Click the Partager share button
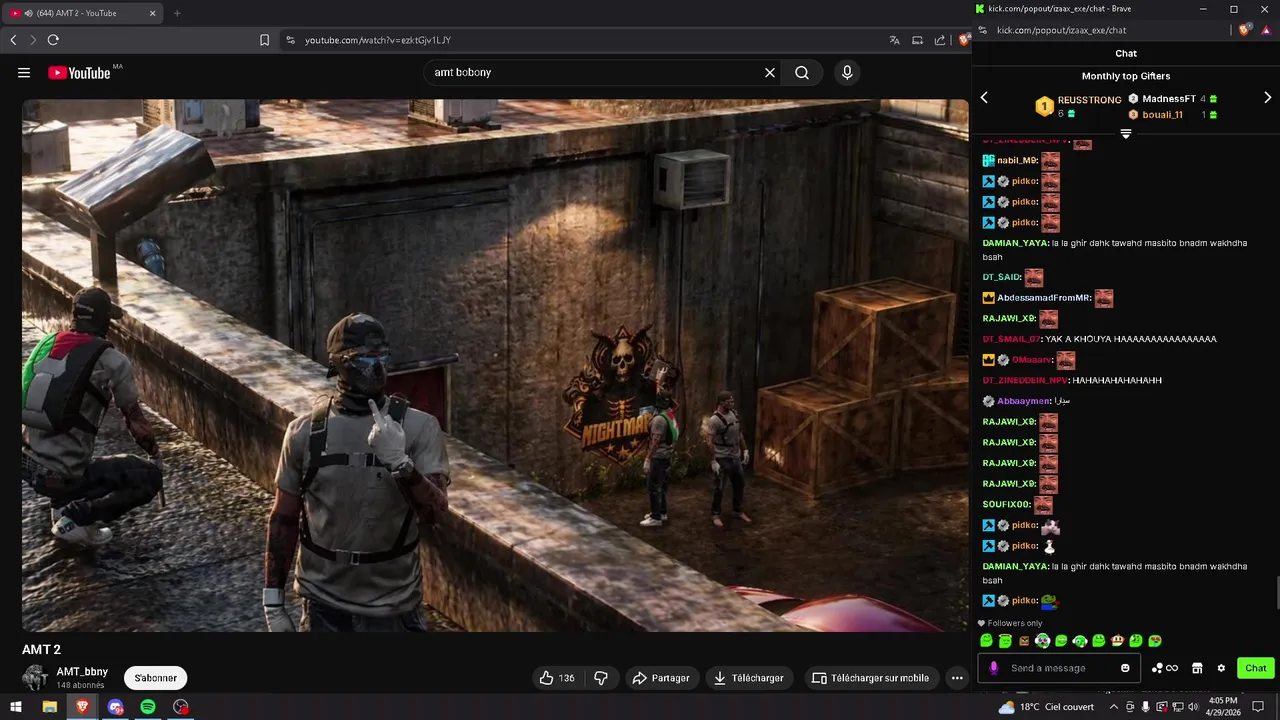The image size is (1280, 720). pyautogui.click(x=661, y=678)
